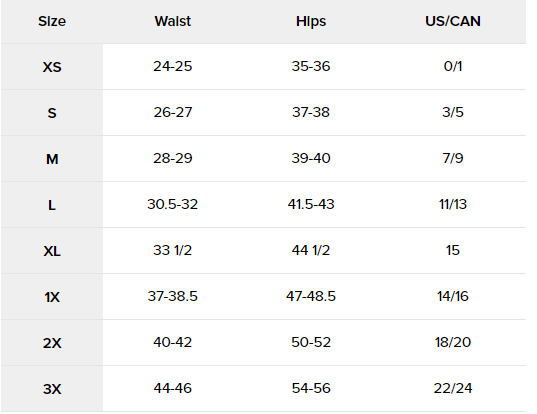Click the XS size row label

[x=52, y=67]
